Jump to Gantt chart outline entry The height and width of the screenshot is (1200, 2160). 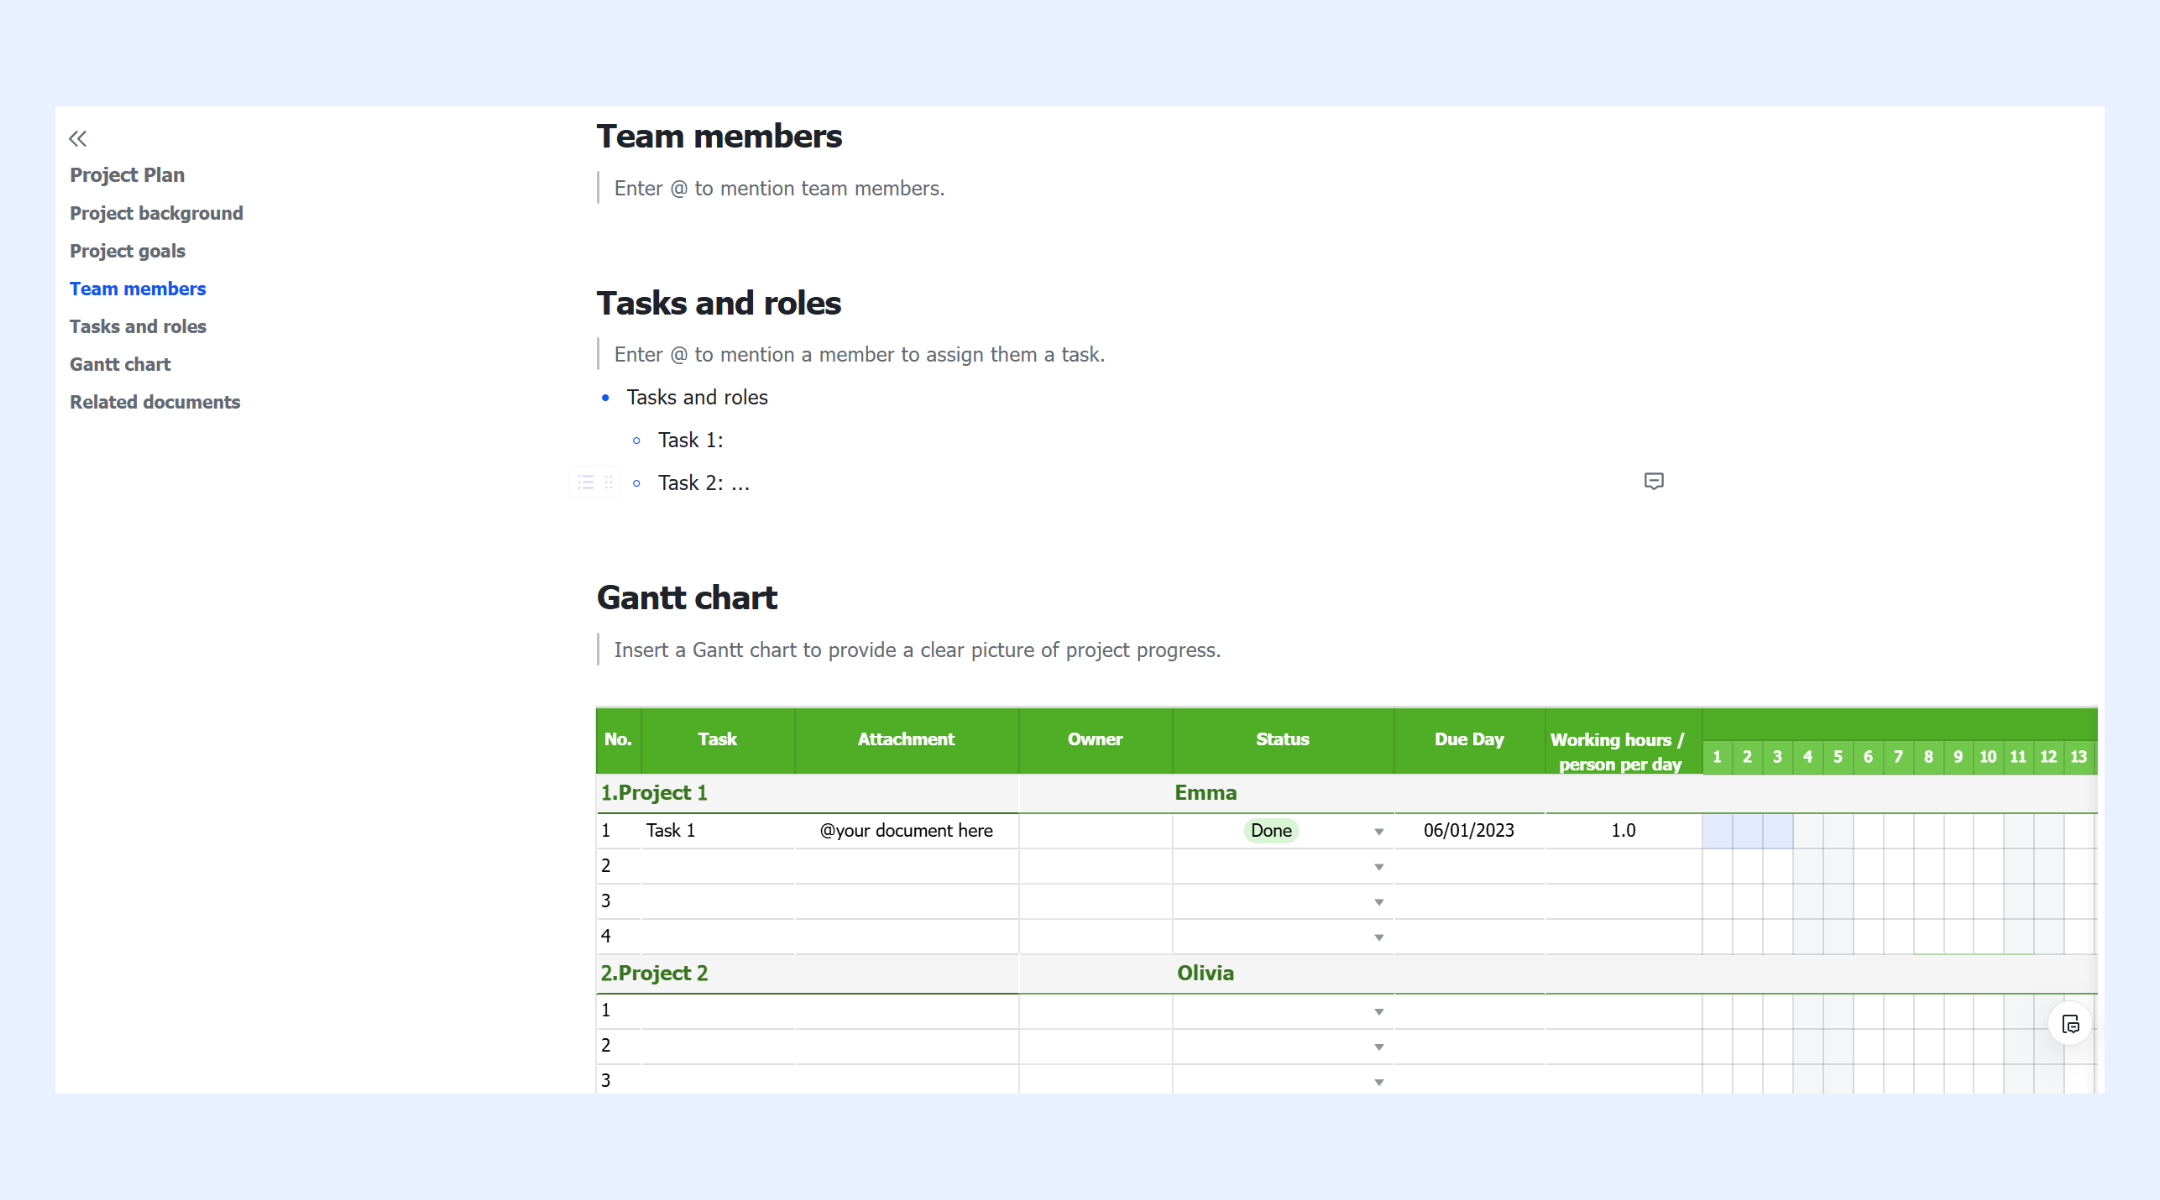pyautogui.click(x=120, y=364)
